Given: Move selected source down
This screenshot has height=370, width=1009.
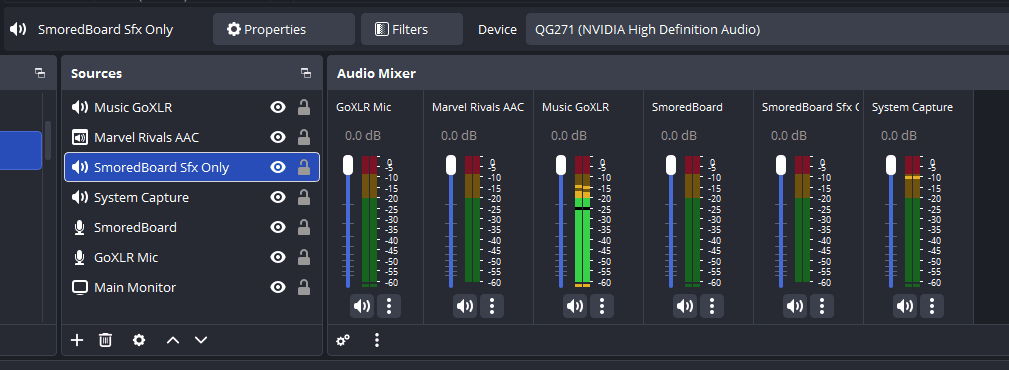Looking at the screenshot, I should click(x=201, y=340).
